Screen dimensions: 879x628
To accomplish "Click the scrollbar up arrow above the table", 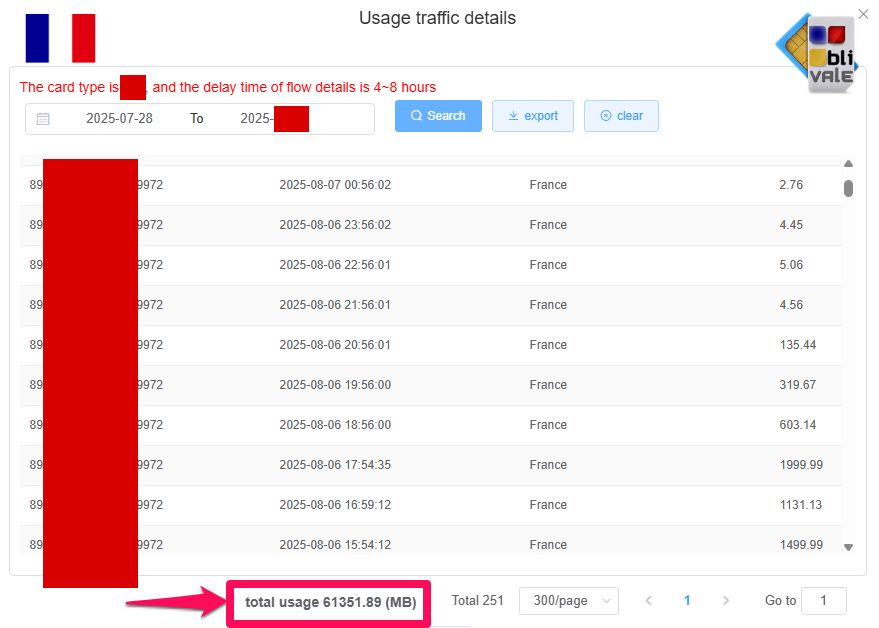I will tap(848, 163).
